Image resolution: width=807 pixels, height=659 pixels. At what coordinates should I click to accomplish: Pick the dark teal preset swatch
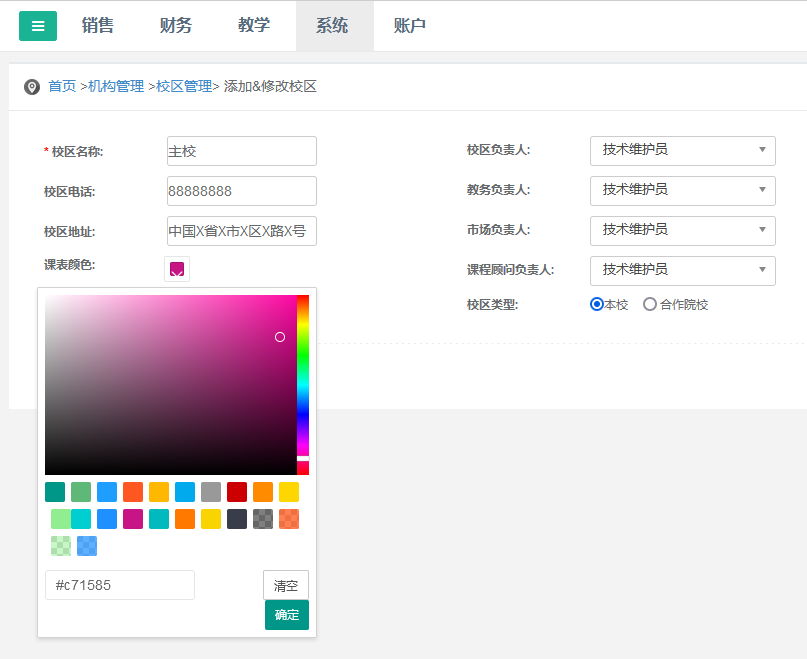tap(55, 492)
